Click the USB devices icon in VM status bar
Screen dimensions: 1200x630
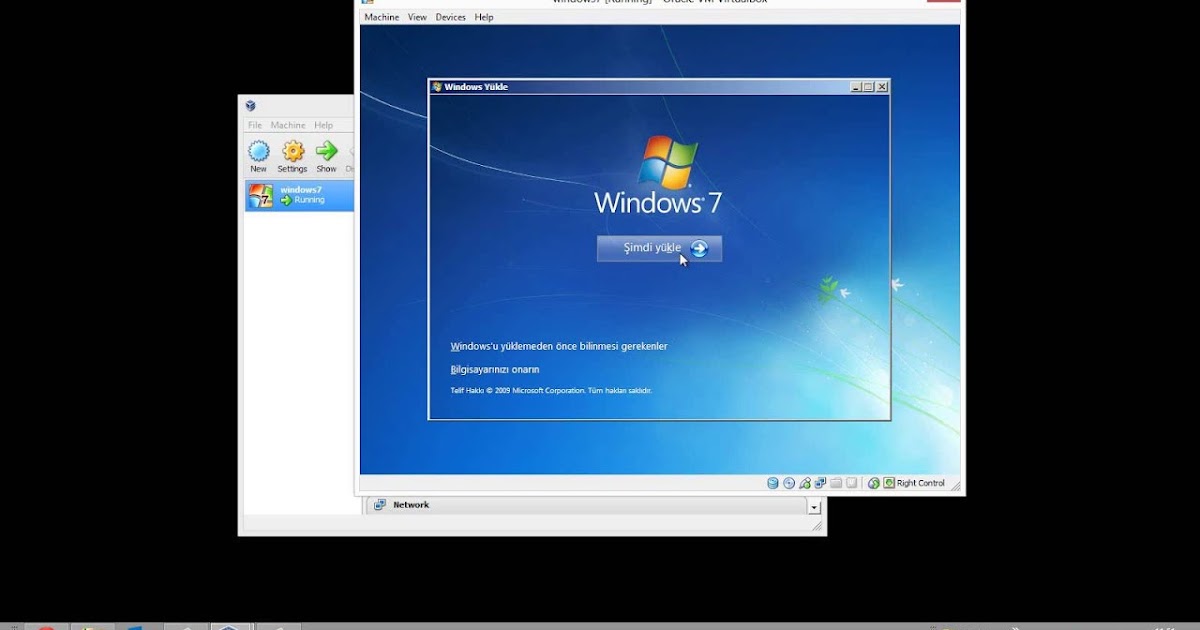tap(805, 483)
